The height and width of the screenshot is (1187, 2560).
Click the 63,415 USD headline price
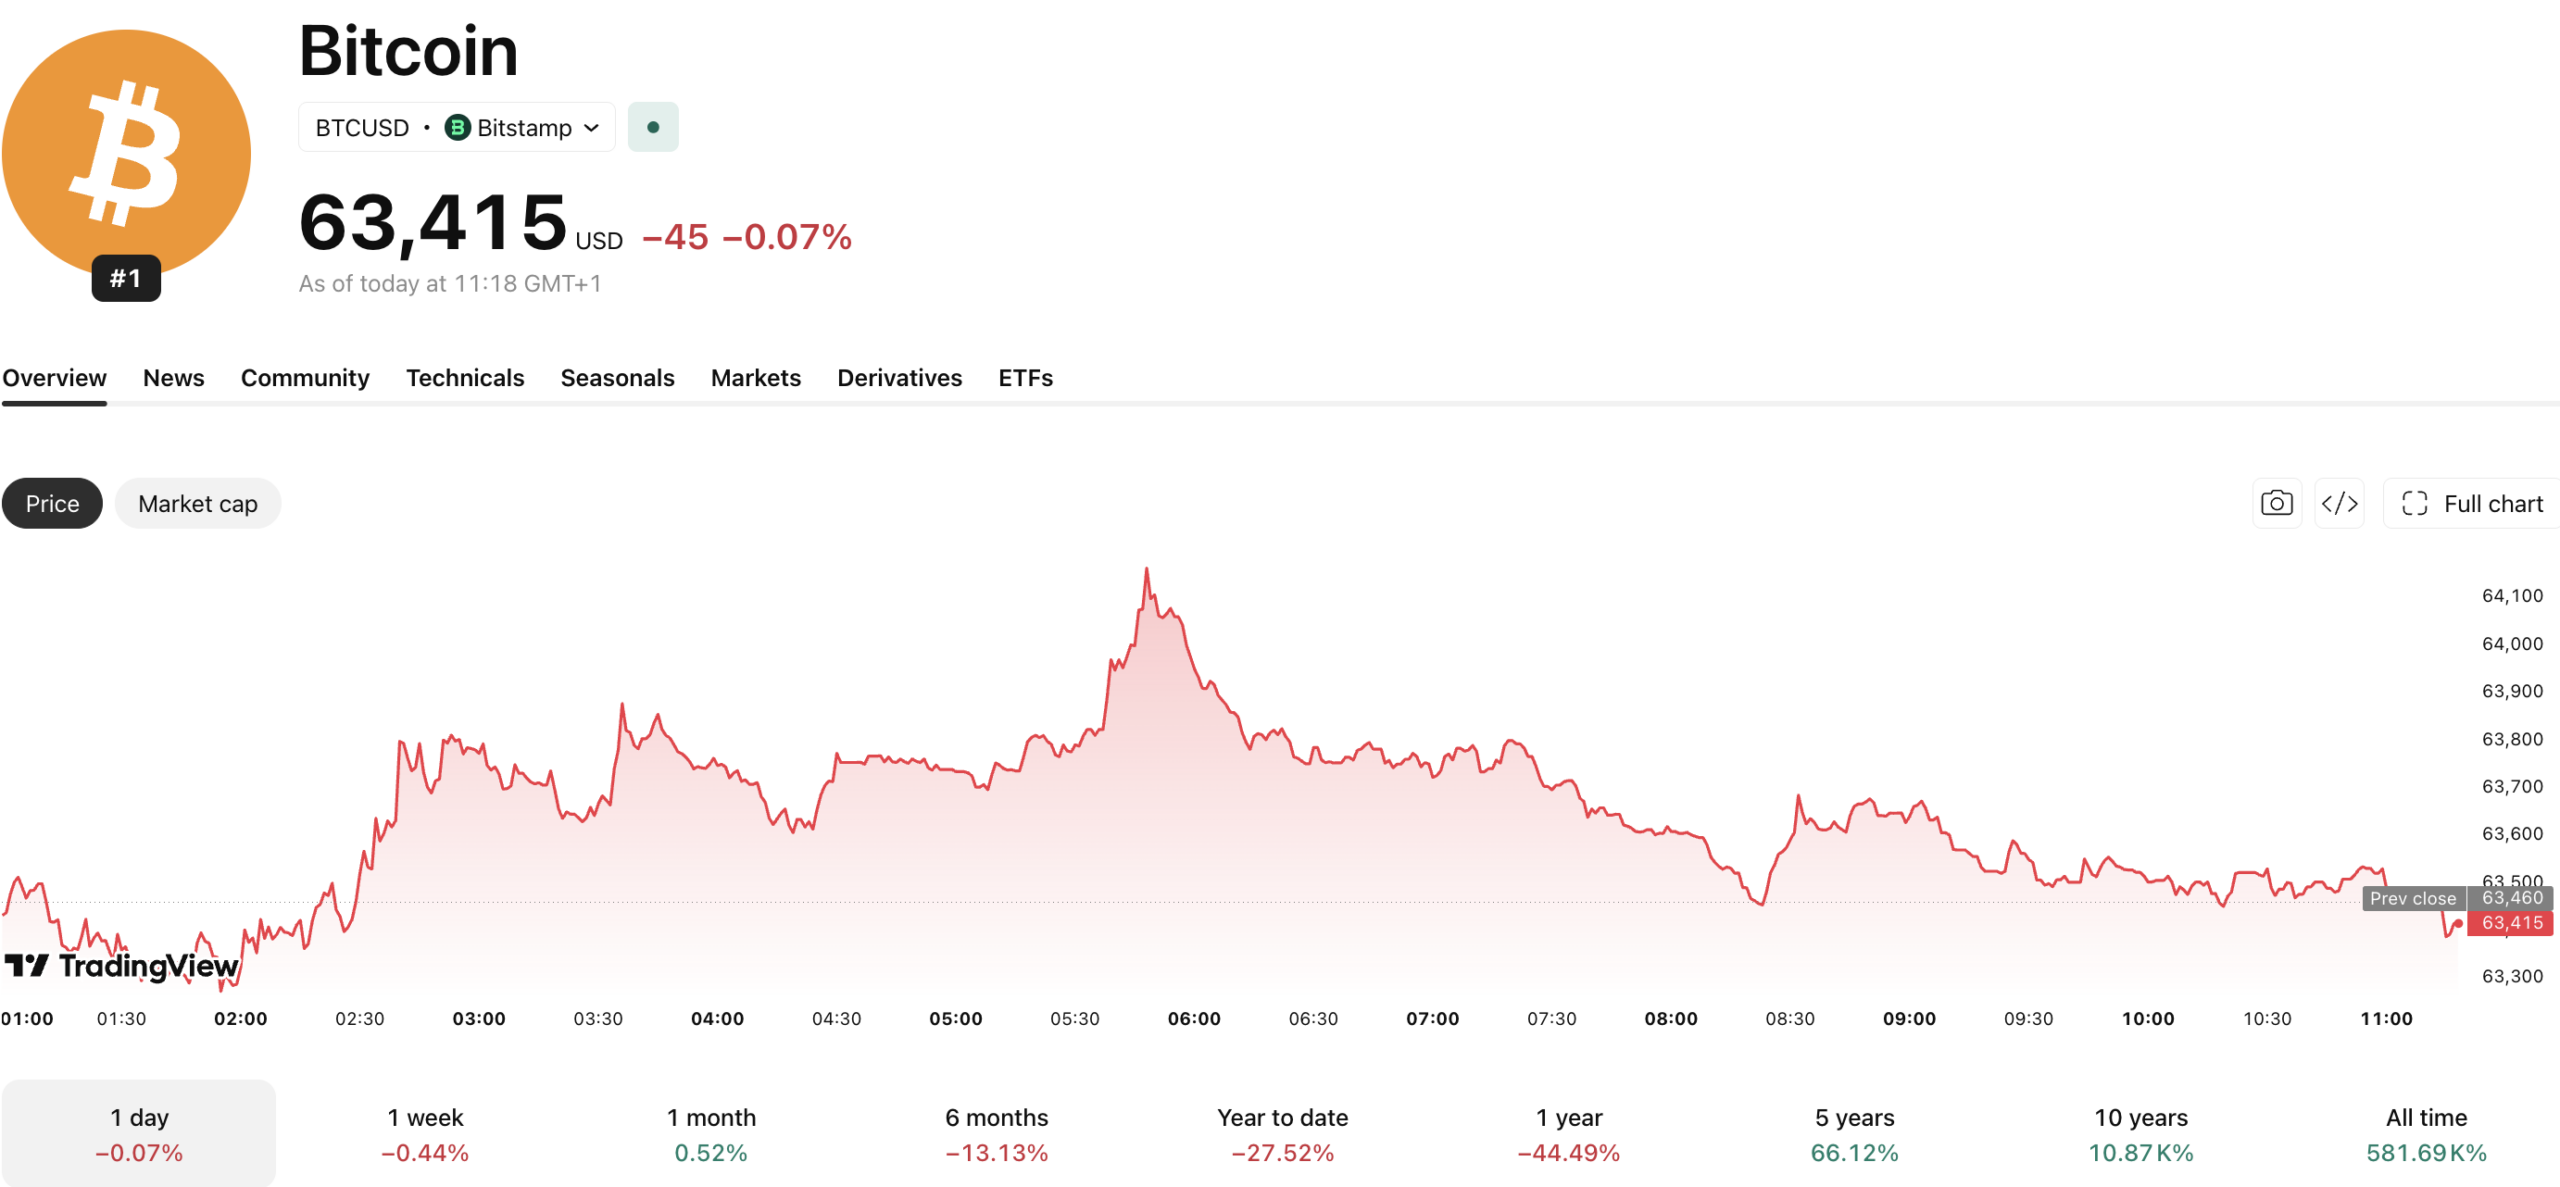461,223
